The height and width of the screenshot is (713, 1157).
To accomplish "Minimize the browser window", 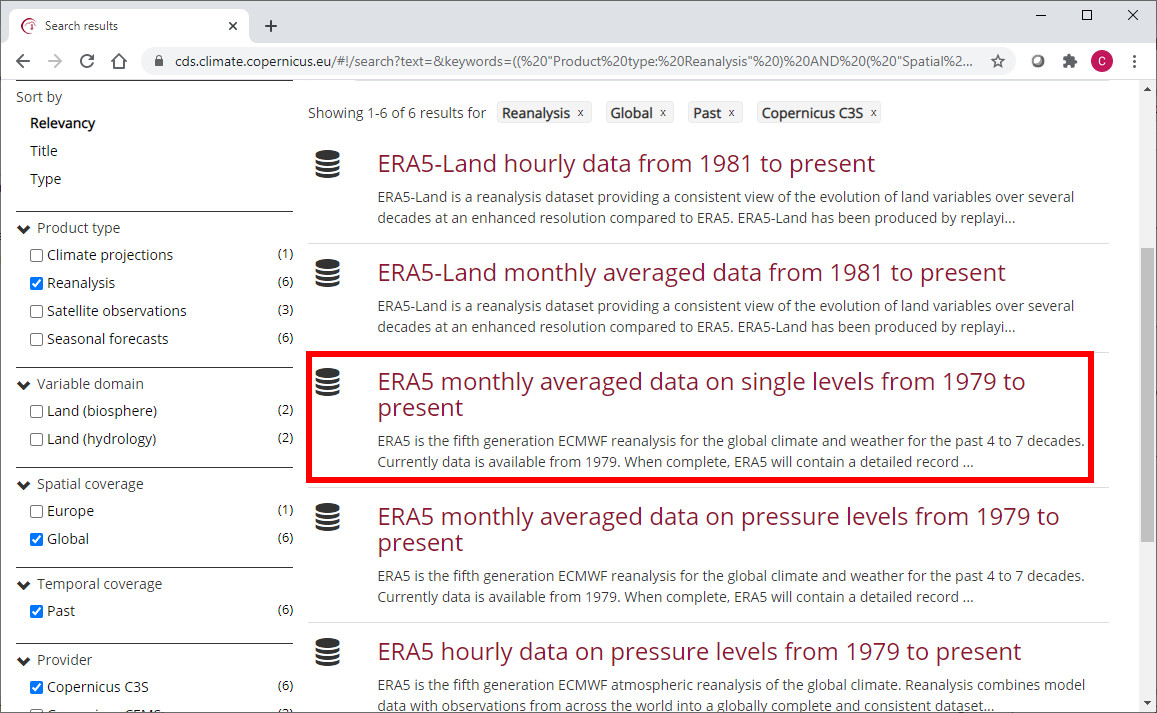I will (1041, 15).
